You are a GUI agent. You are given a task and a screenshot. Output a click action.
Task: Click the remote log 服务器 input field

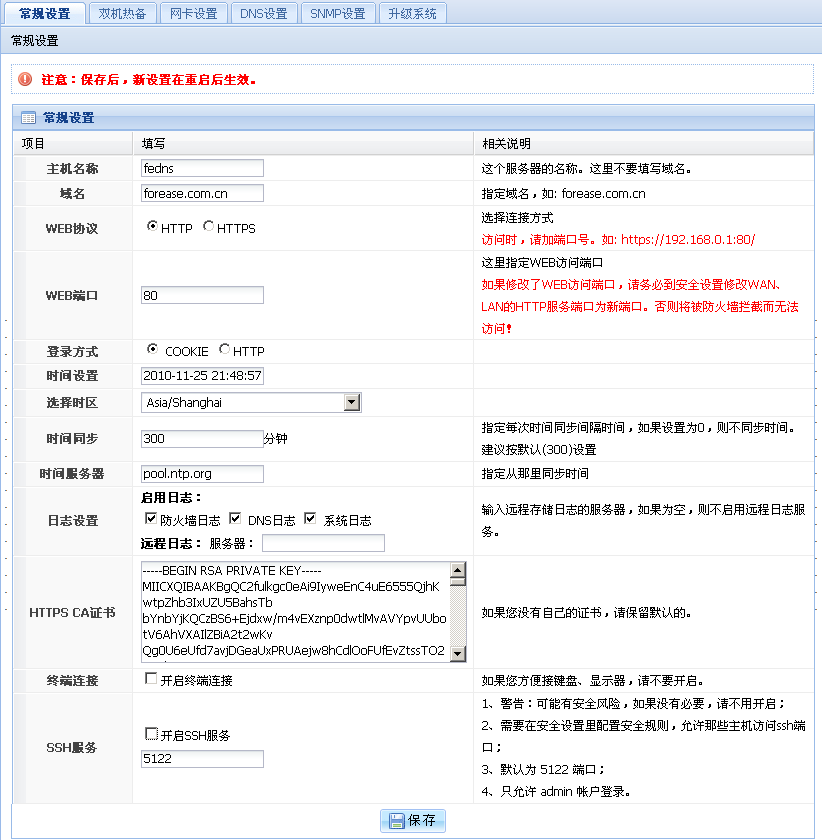pos(323,543)
